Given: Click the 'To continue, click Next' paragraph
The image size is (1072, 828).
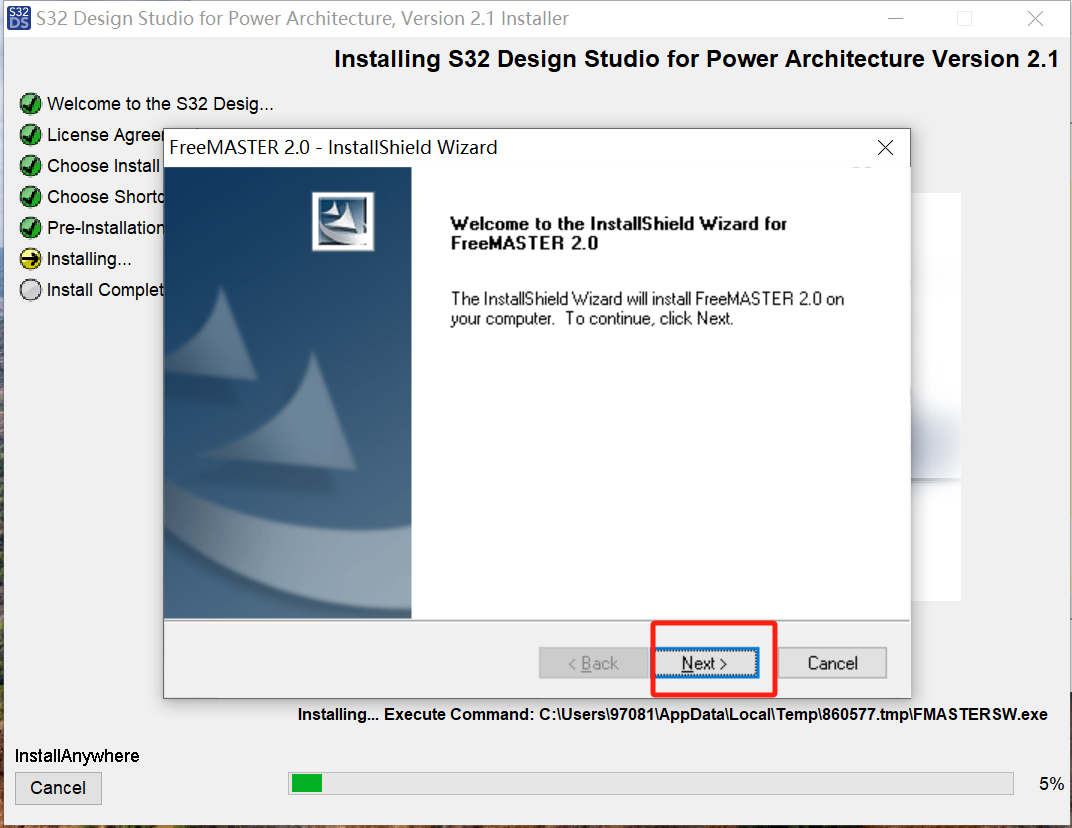Looking at the screenshot, I should pos(647,308).
